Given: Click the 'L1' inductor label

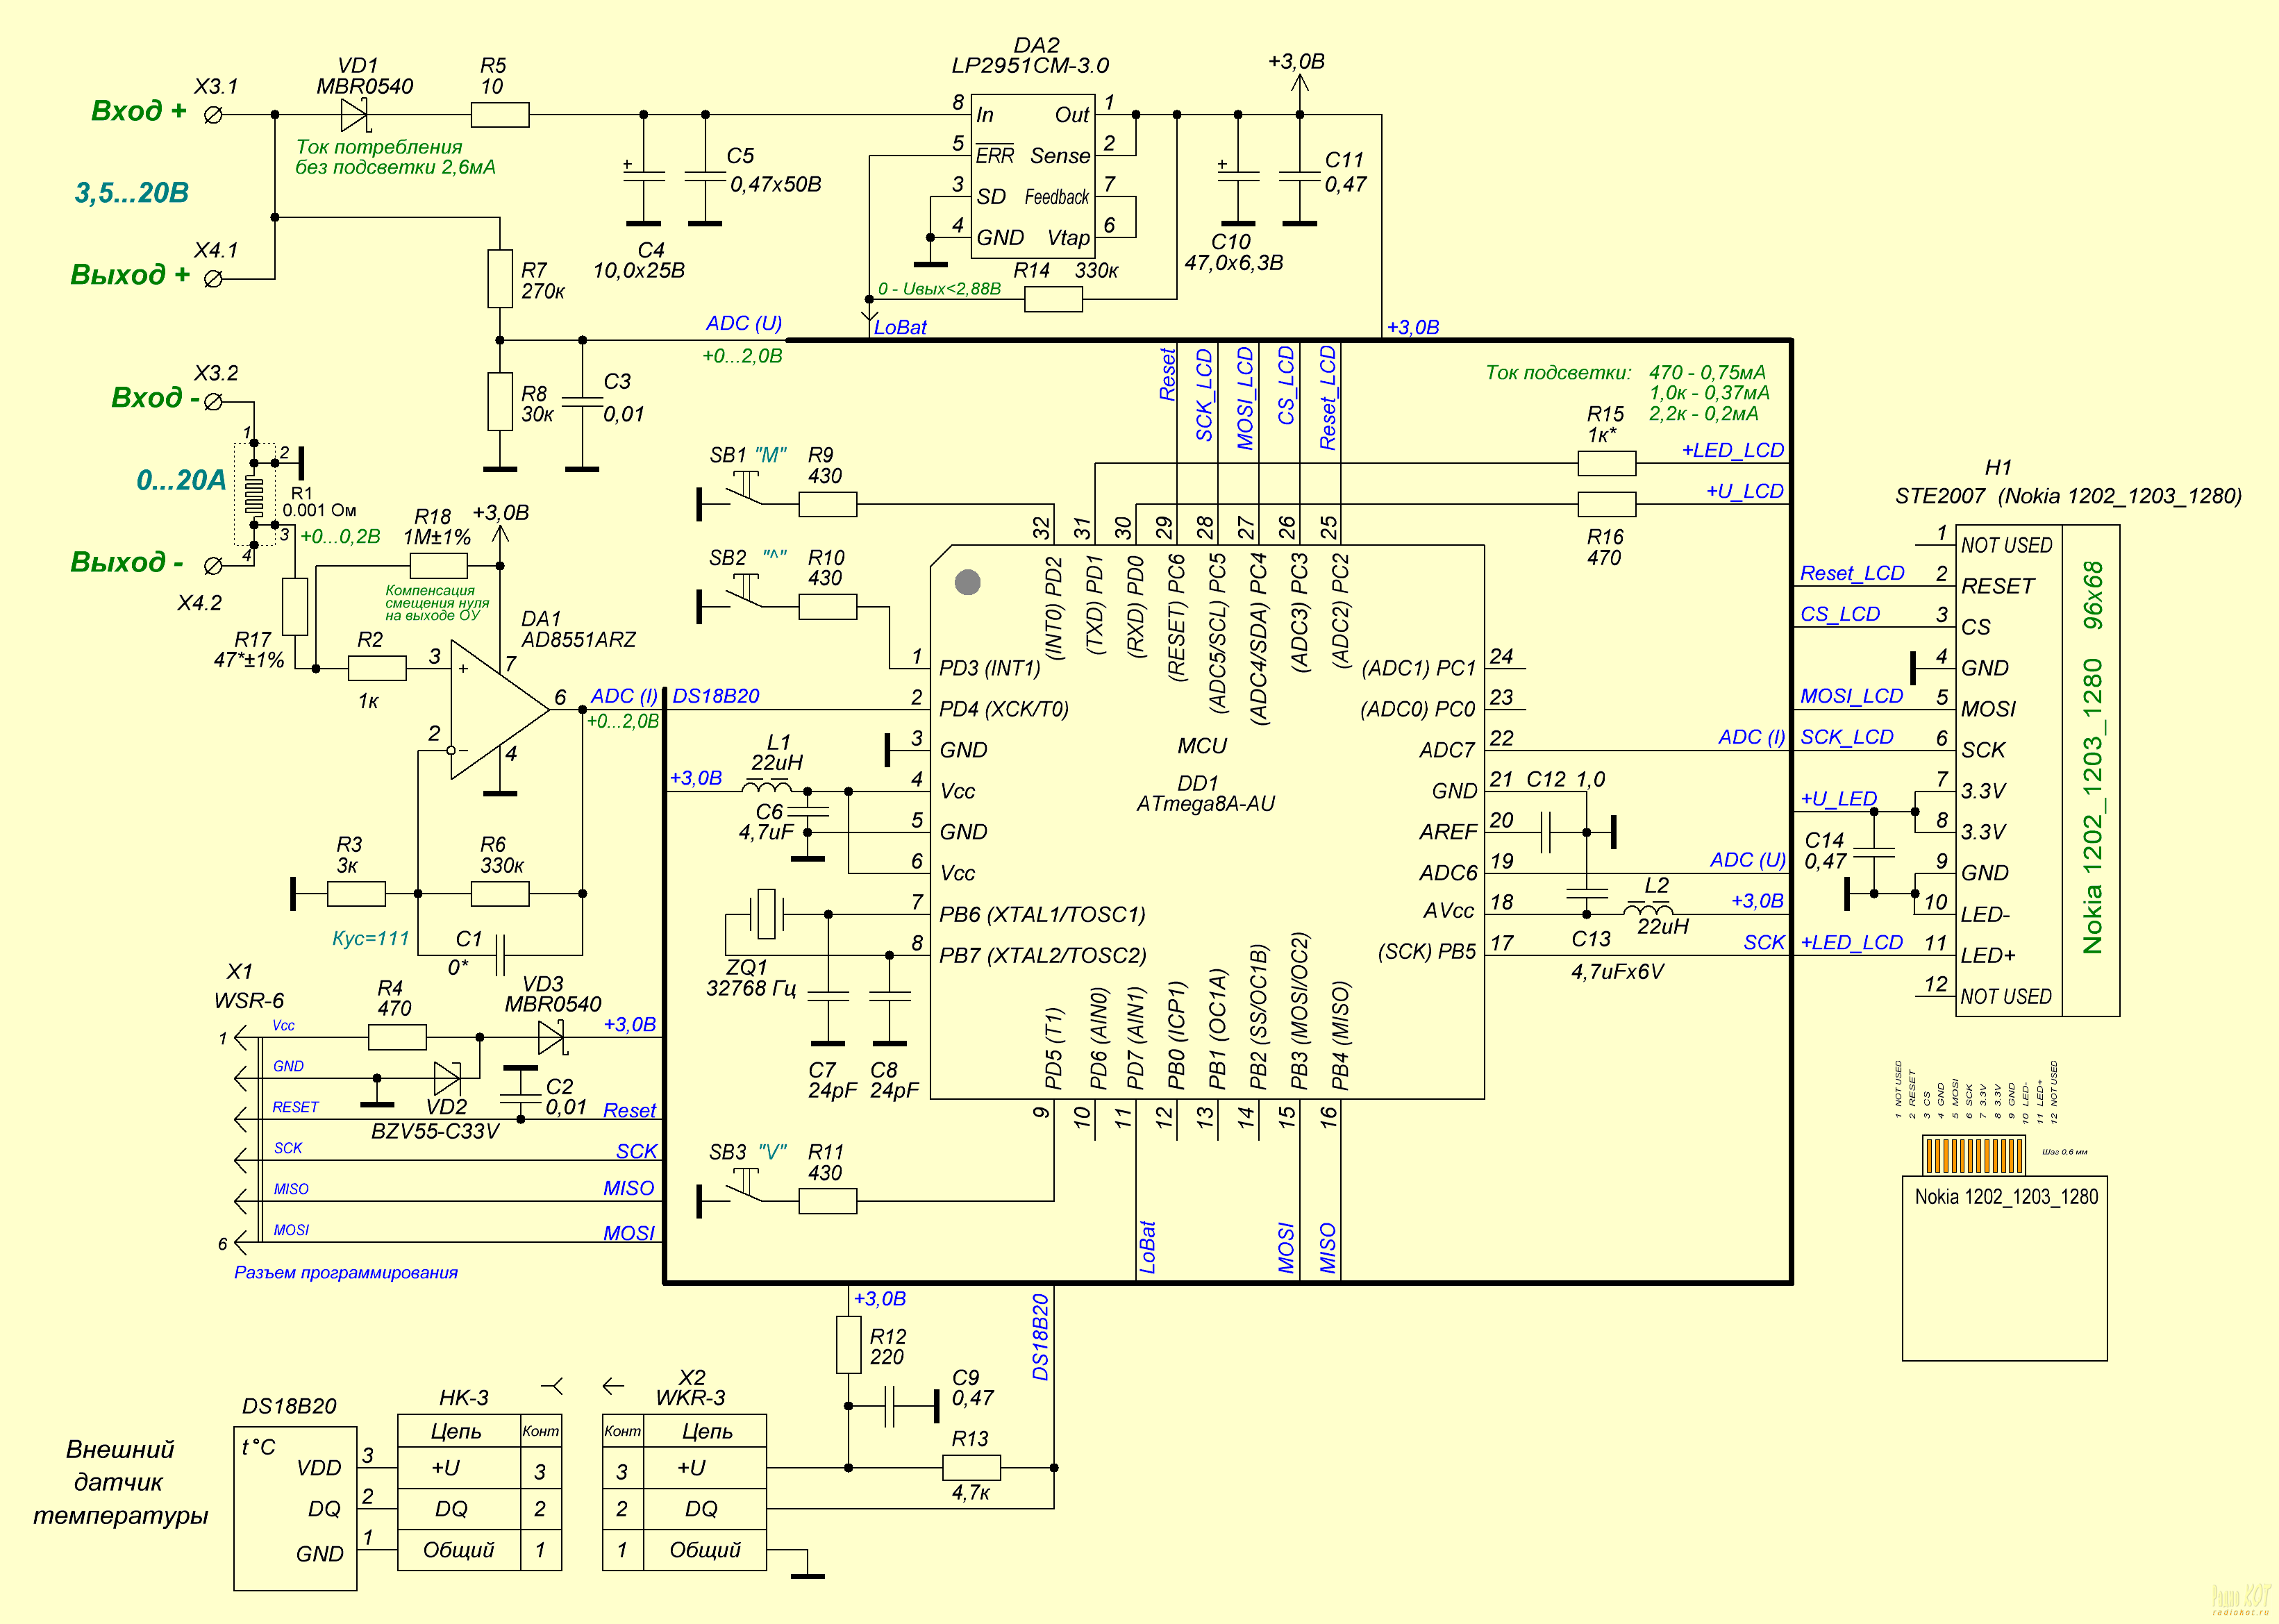Looking at the screenshot, I should coord(779,743).
